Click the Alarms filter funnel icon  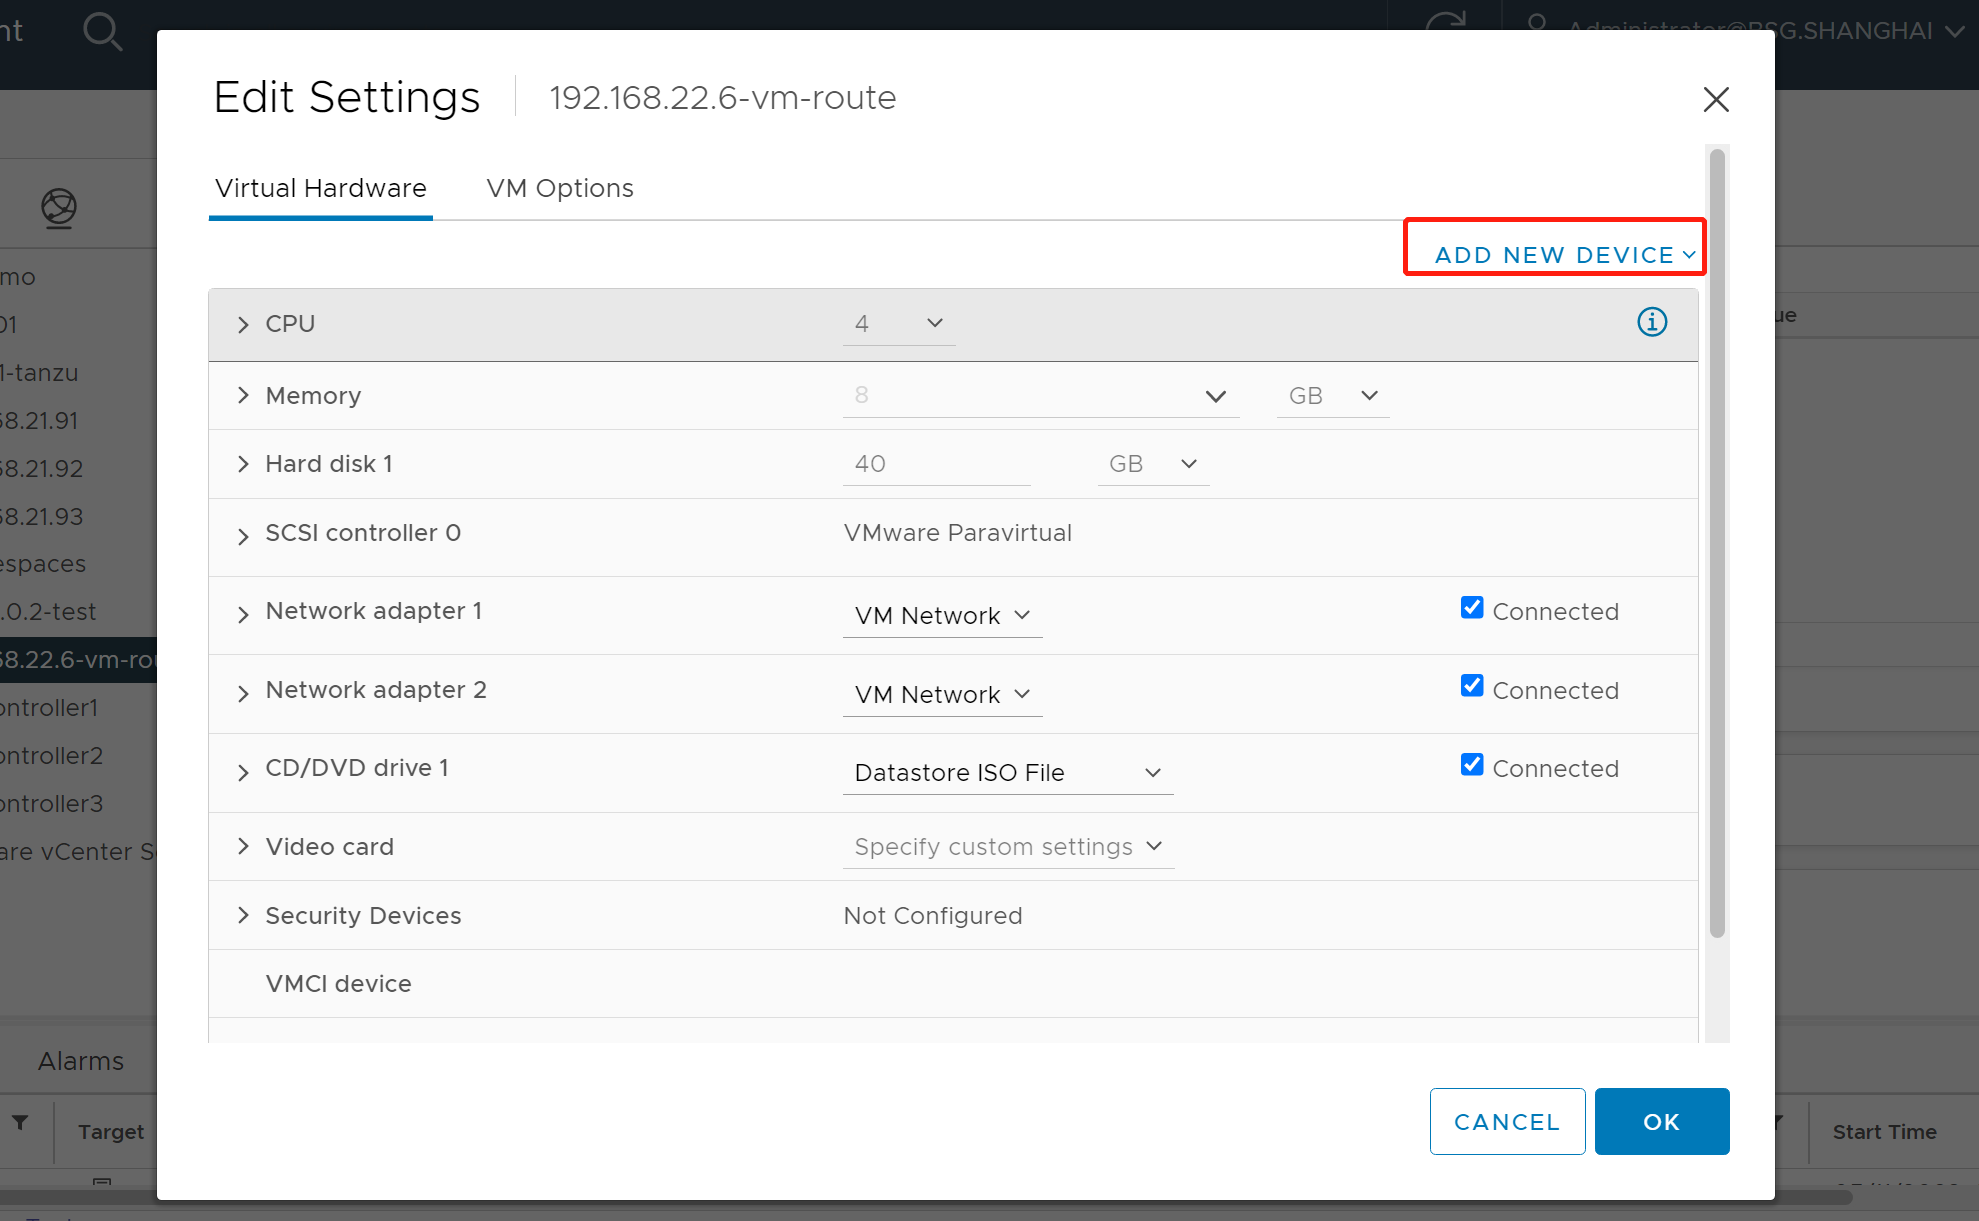click(20, 1123)
